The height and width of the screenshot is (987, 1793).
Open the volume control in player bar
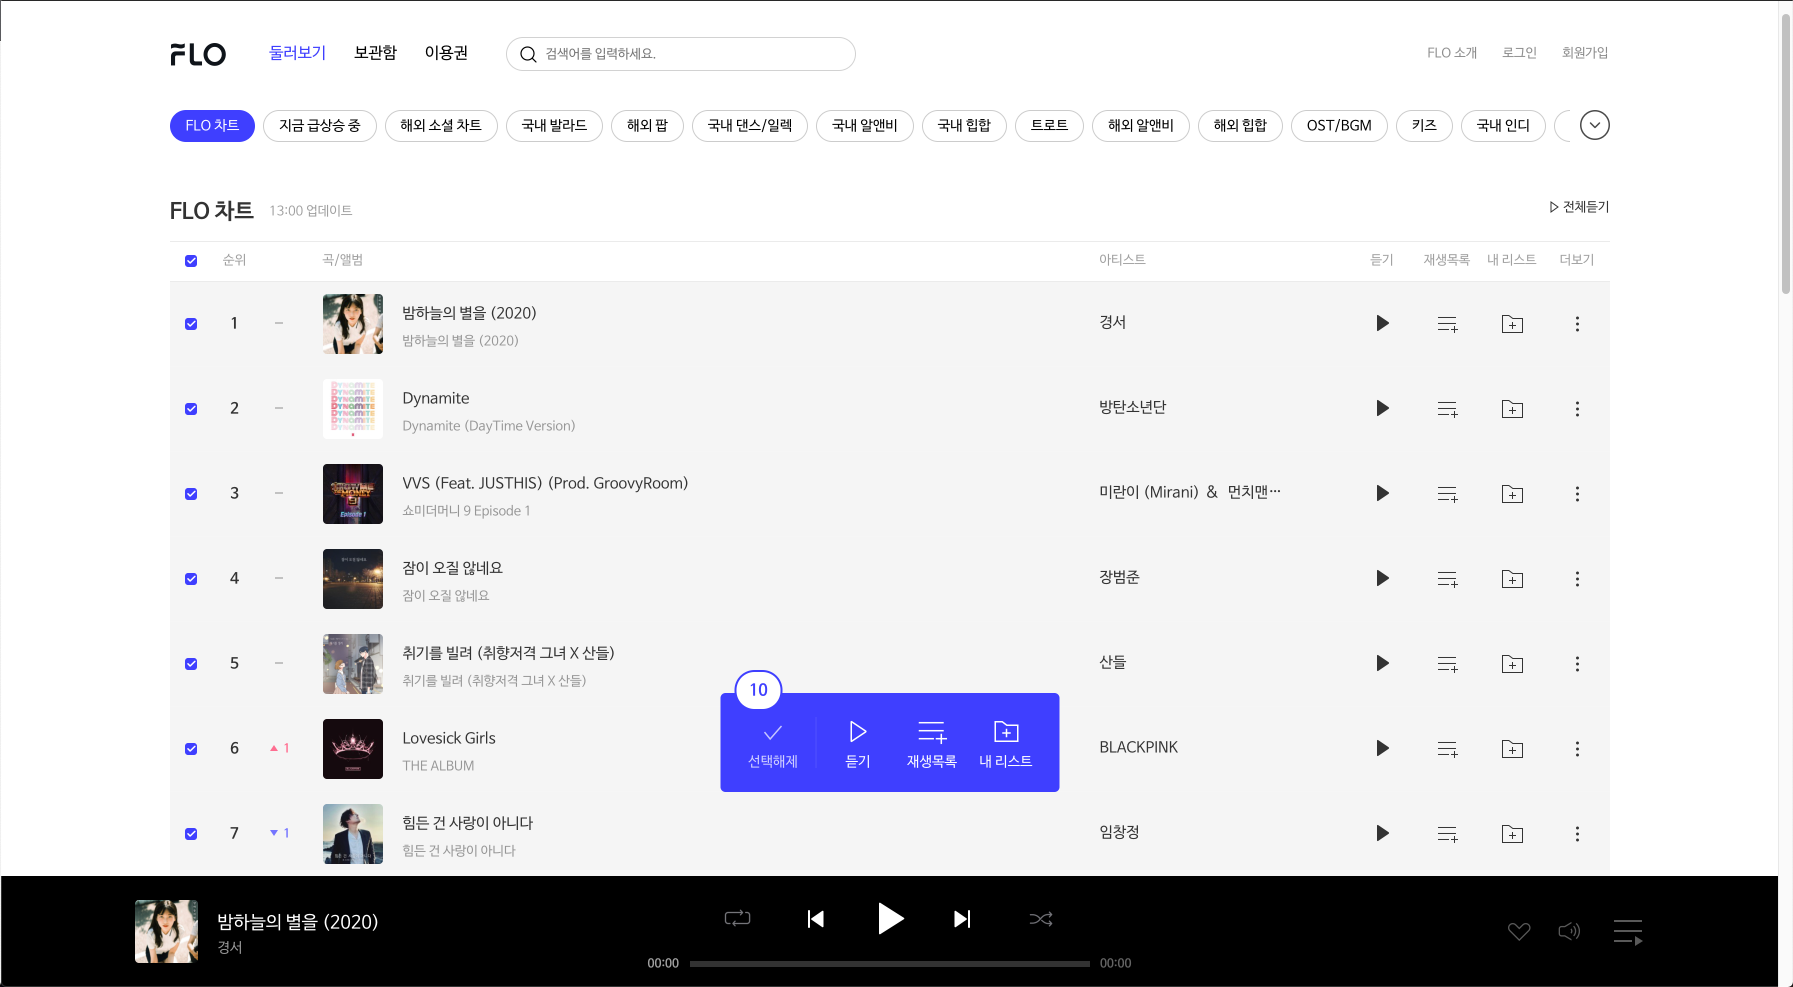[1569, 932]
